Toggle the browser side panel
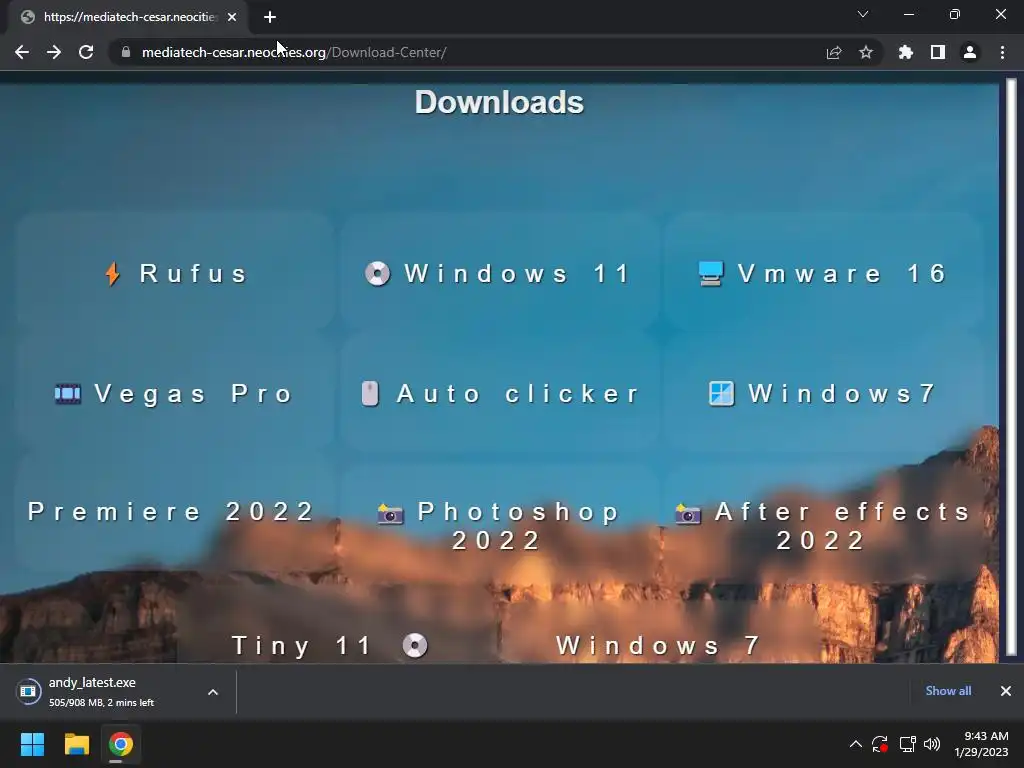 [938, 52]
